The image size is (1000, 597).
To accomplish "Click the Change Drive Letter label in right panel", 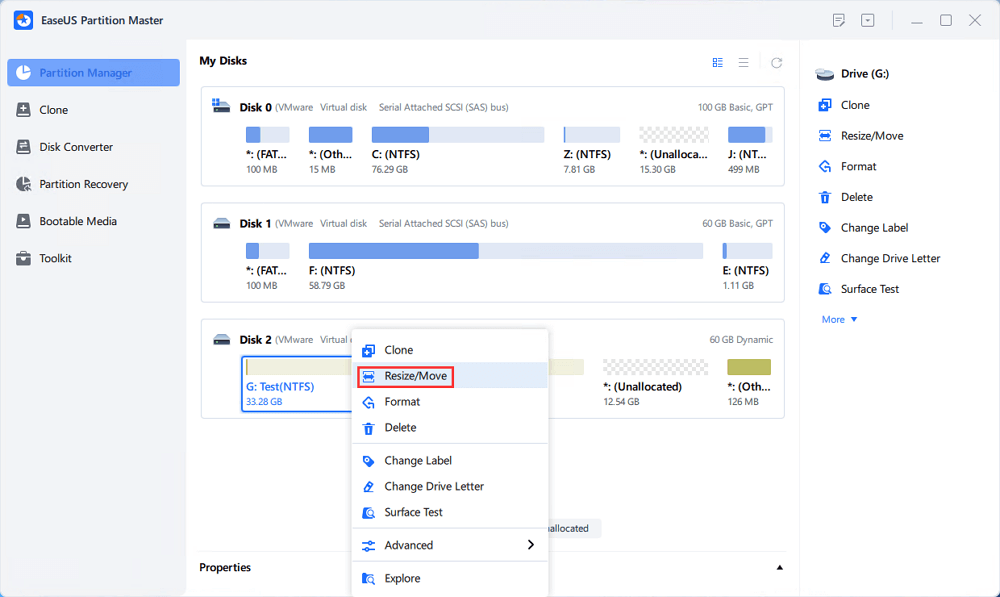I will tap(890, 258).
